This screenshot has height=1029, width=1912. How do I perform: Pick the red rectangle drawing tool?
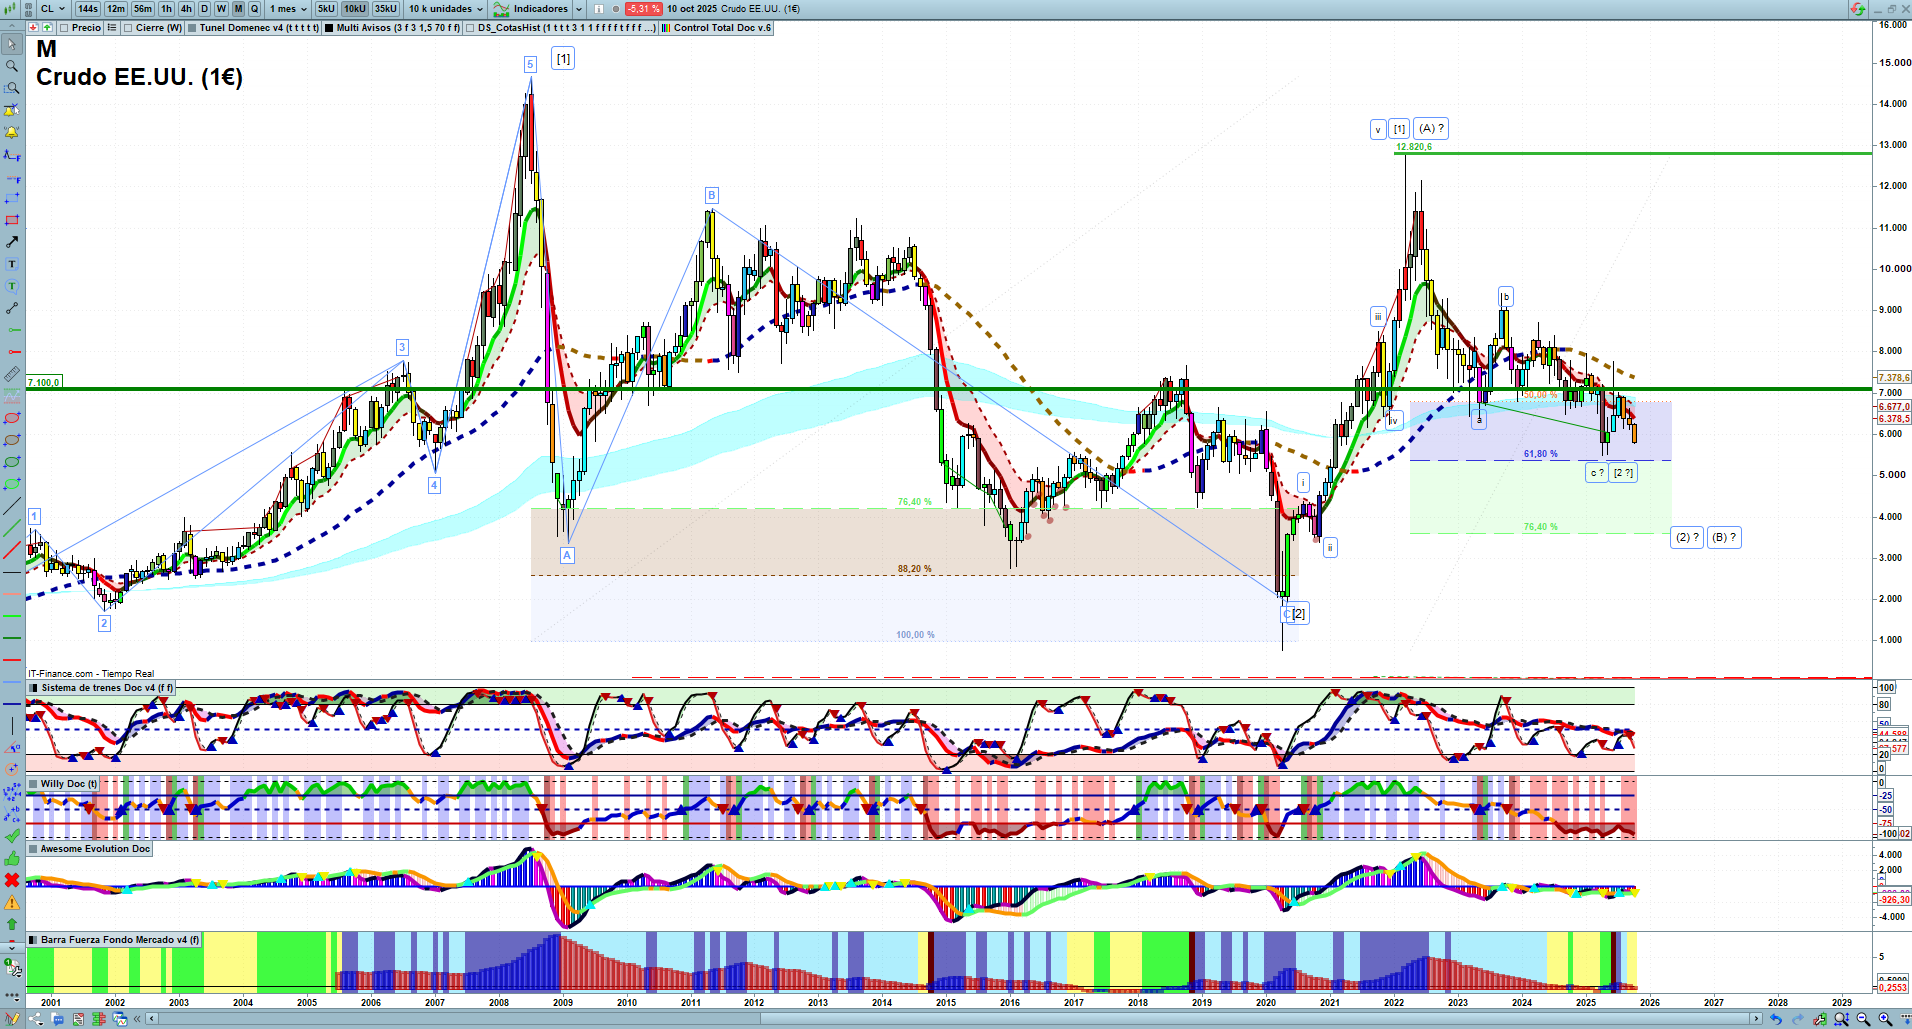12,220
